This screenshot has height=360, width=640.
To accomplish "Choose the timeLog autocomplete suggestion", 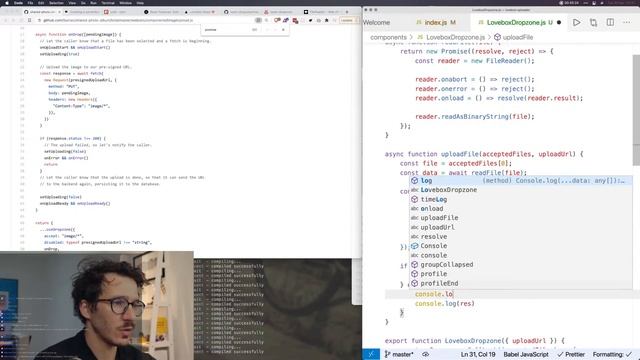I will [521, 199].
